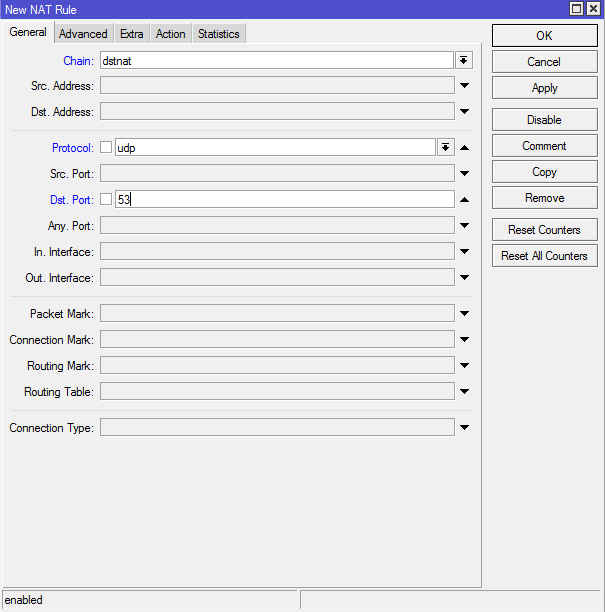Switch to the Action tab
The width and height of the screenshot is (605, 612).
[x=171, y=34]
